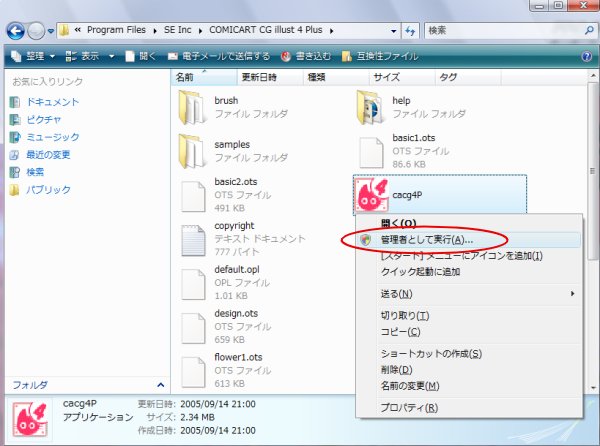This screenshot has width=600, height=446.
Task: Select the basic1.ots file icon
Action: click(x=371, y=153)
